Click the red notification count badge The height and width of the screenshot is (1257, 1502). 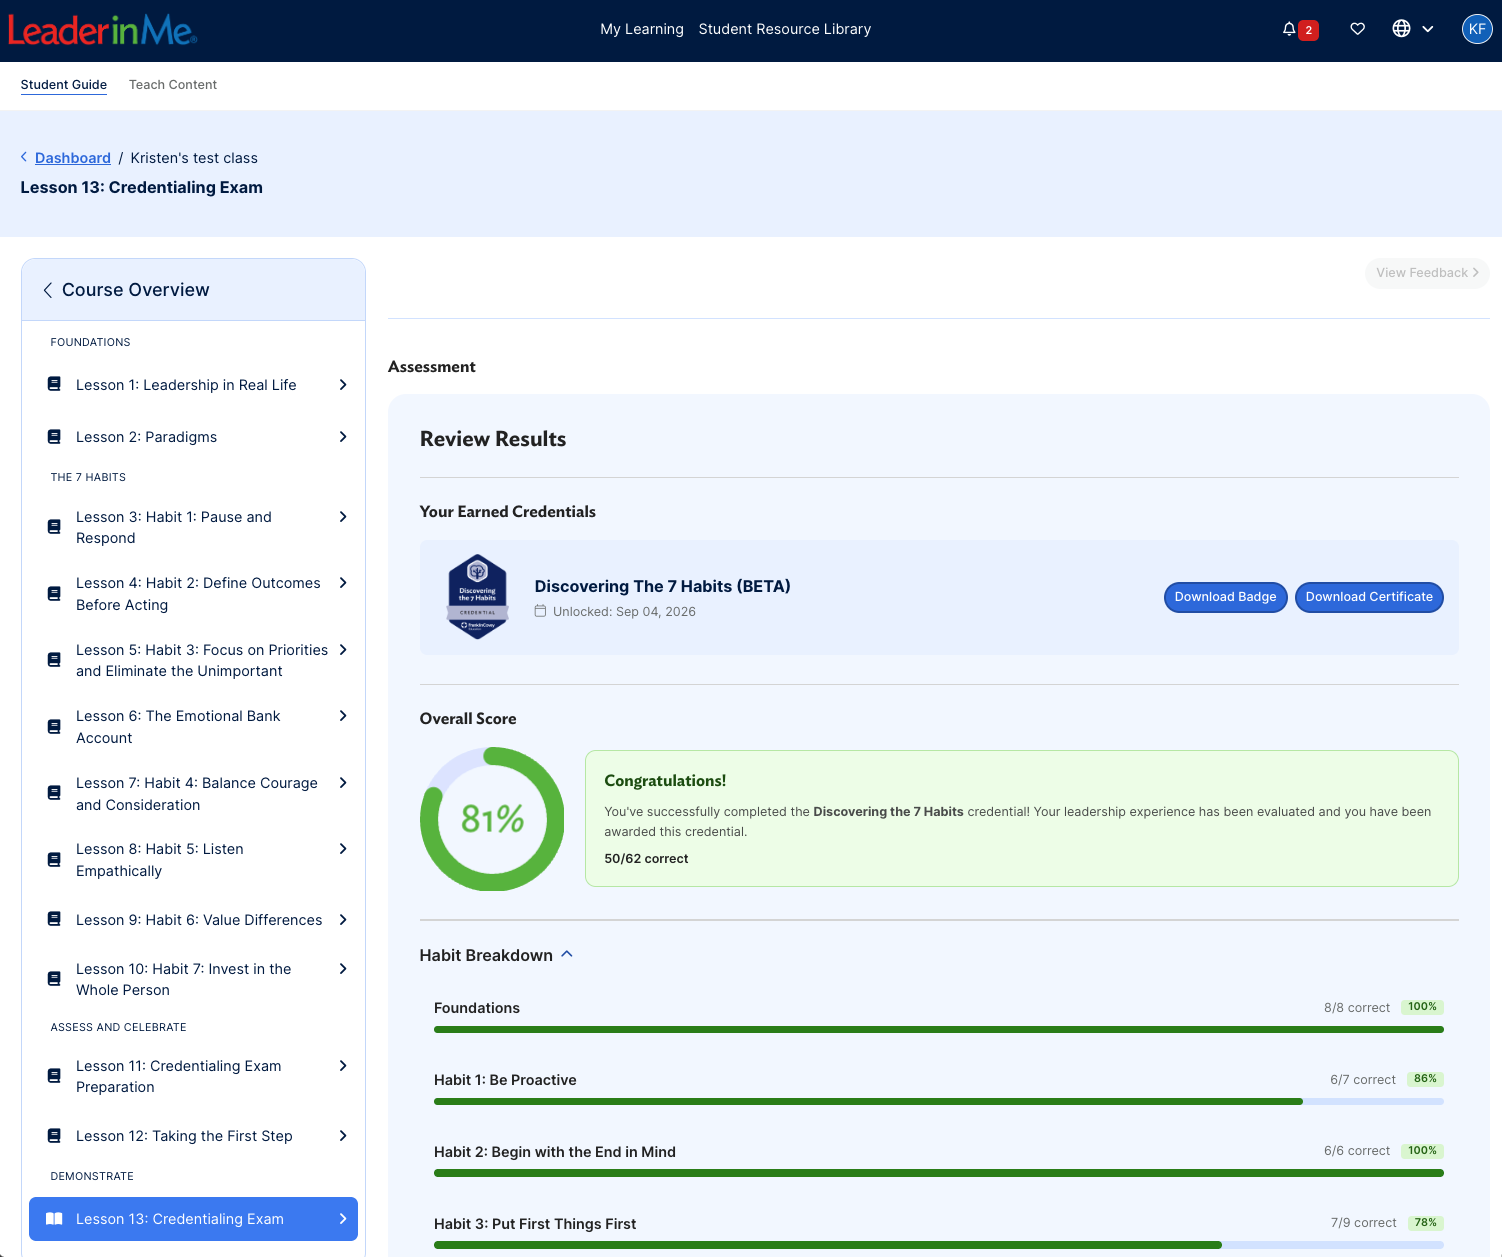pyautogui.click(x=1308, y=30)
